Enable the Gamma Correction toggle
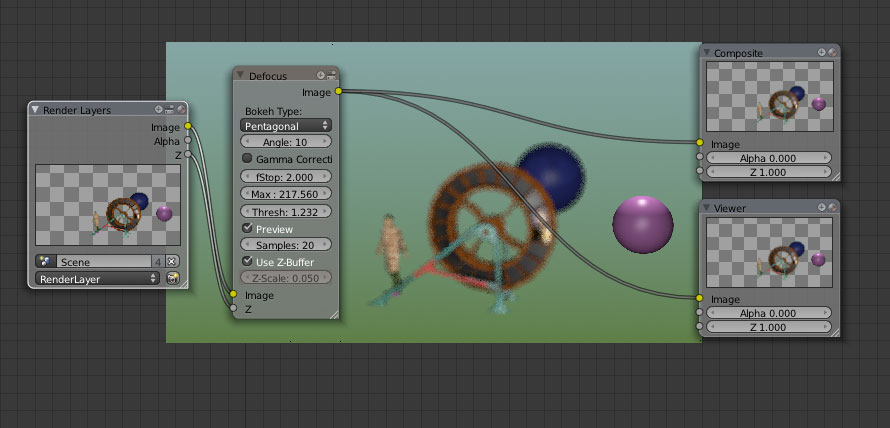Screen dimensions: 890x428 coord(248,159)
